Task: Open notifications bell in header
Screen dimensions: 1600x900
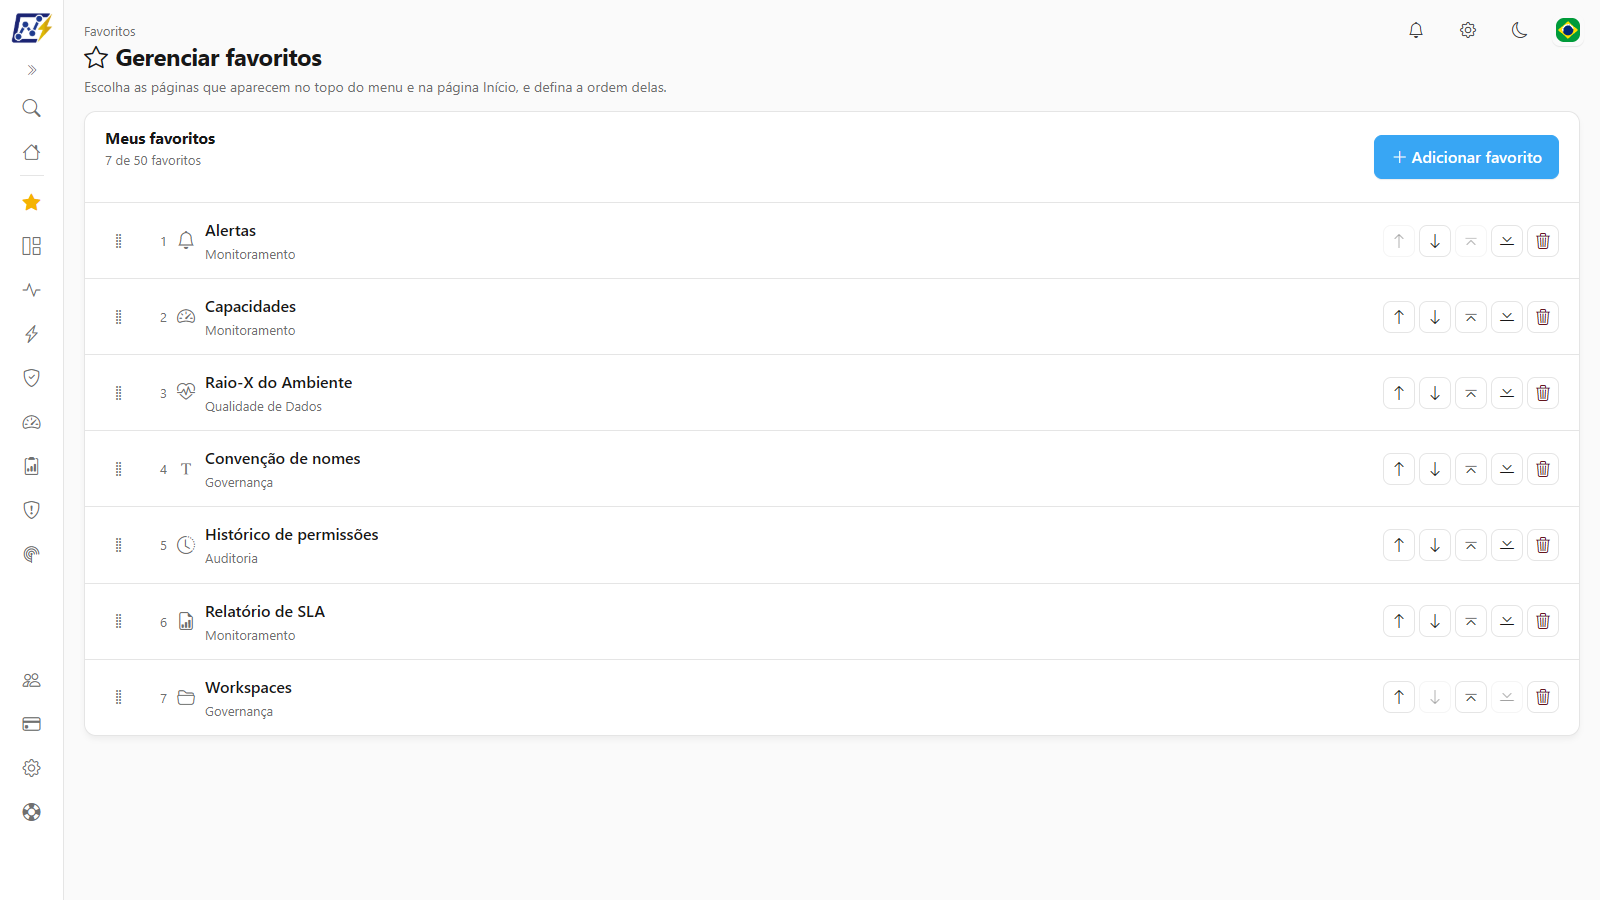Action: click(1416, 30)
